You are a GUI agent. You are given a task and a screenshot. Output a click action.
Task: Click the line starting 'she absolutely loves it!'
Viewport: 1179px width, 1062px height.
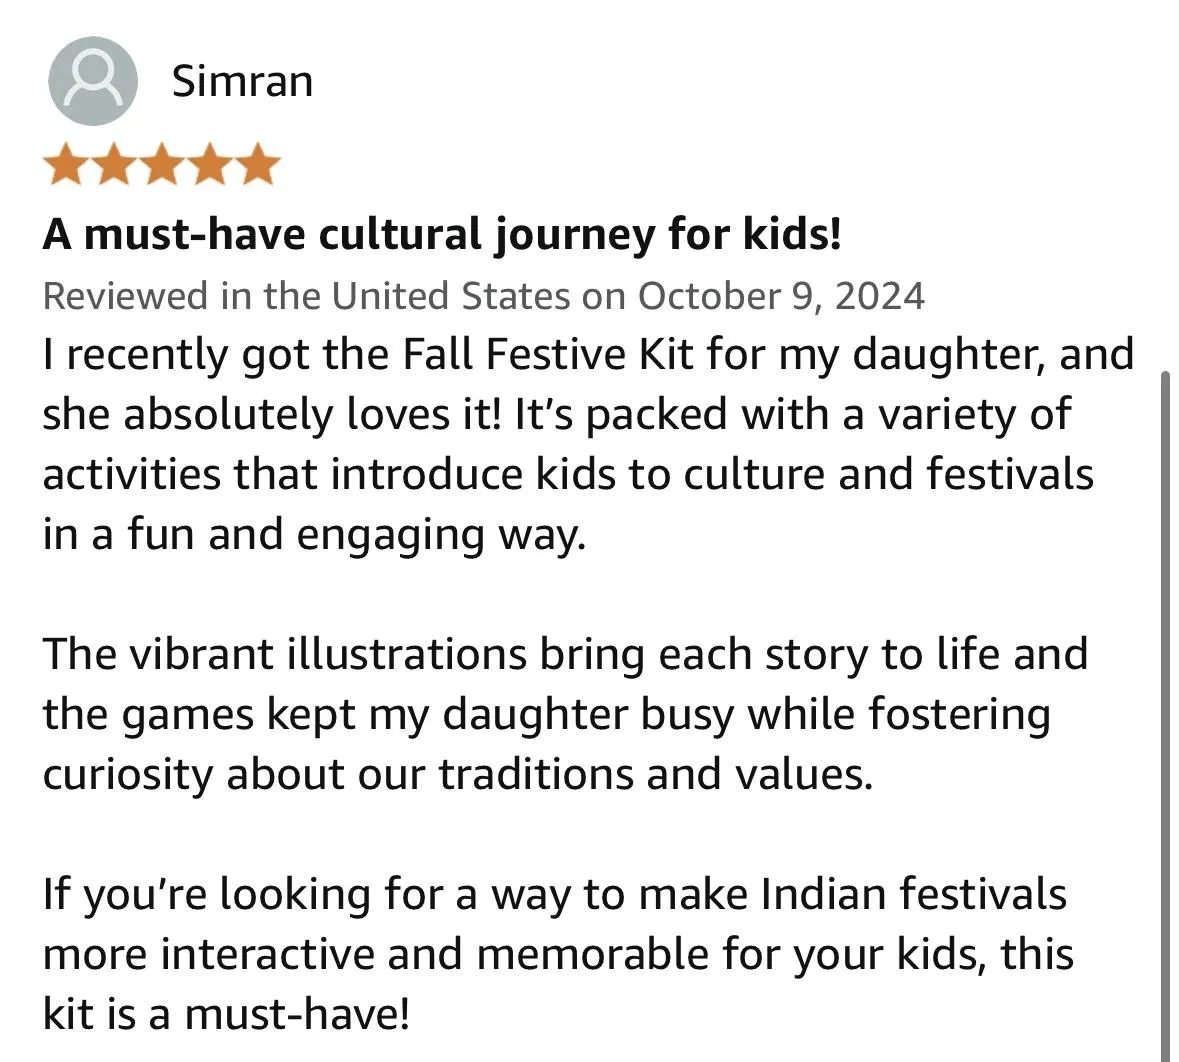[556, 415]
